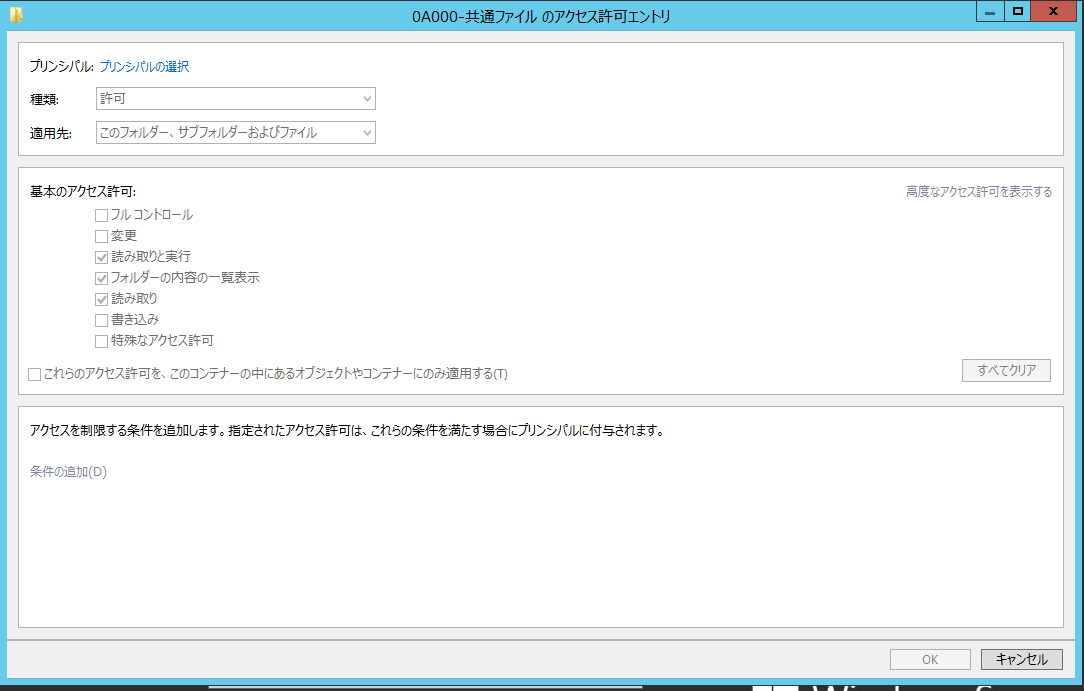
Task: Minimize the access permission entry window
Action: (990, 12)
